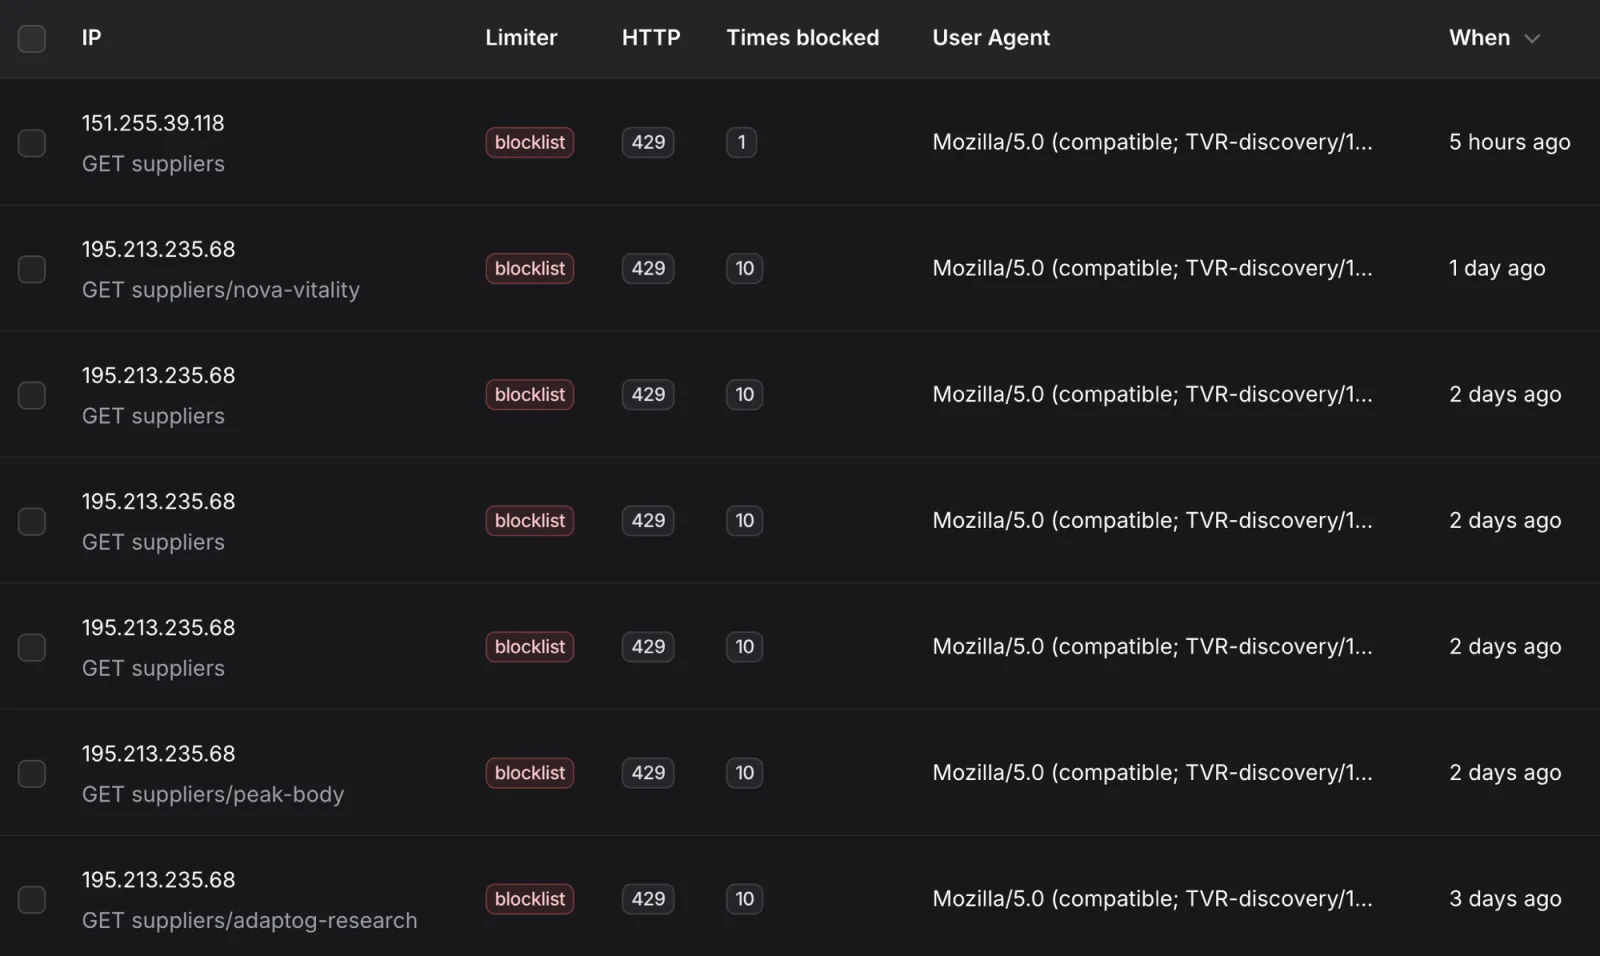1600x956 pixels.
Task: Click the count 10 in the nova-vitality row
Action: pyautogui.click(x=745, y=268)
